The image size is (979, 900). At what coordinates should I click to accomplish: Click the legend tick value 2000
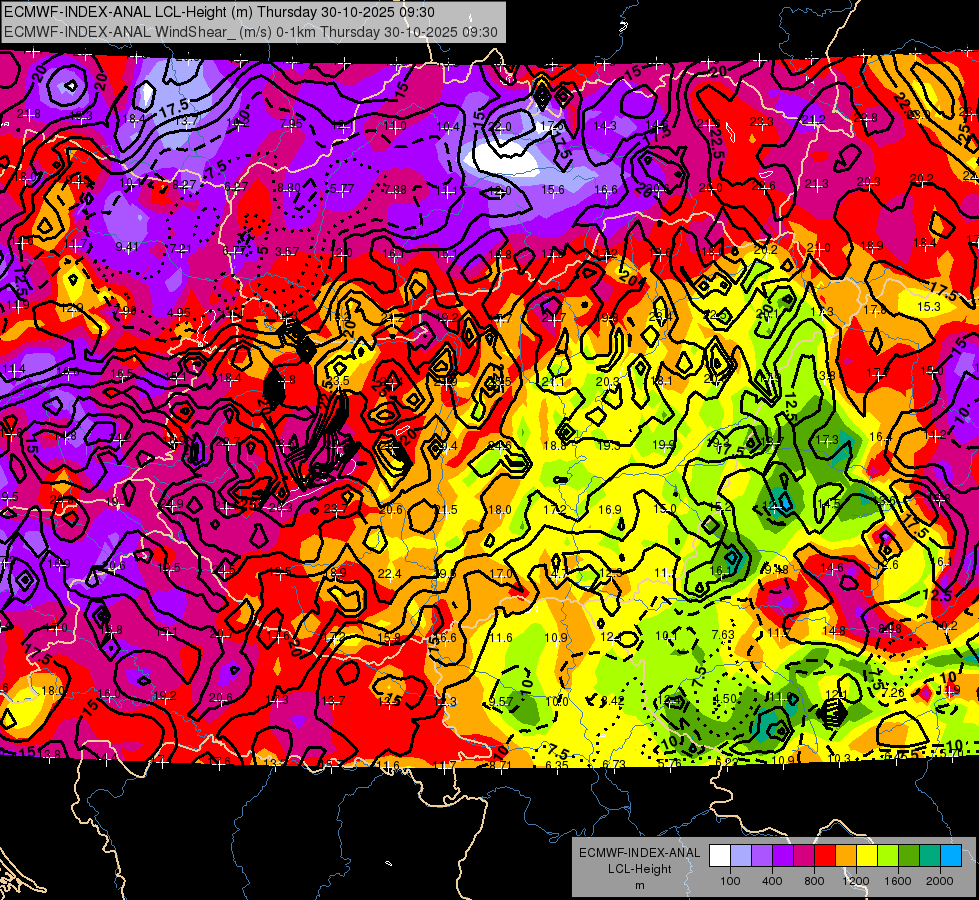(940, 881)
